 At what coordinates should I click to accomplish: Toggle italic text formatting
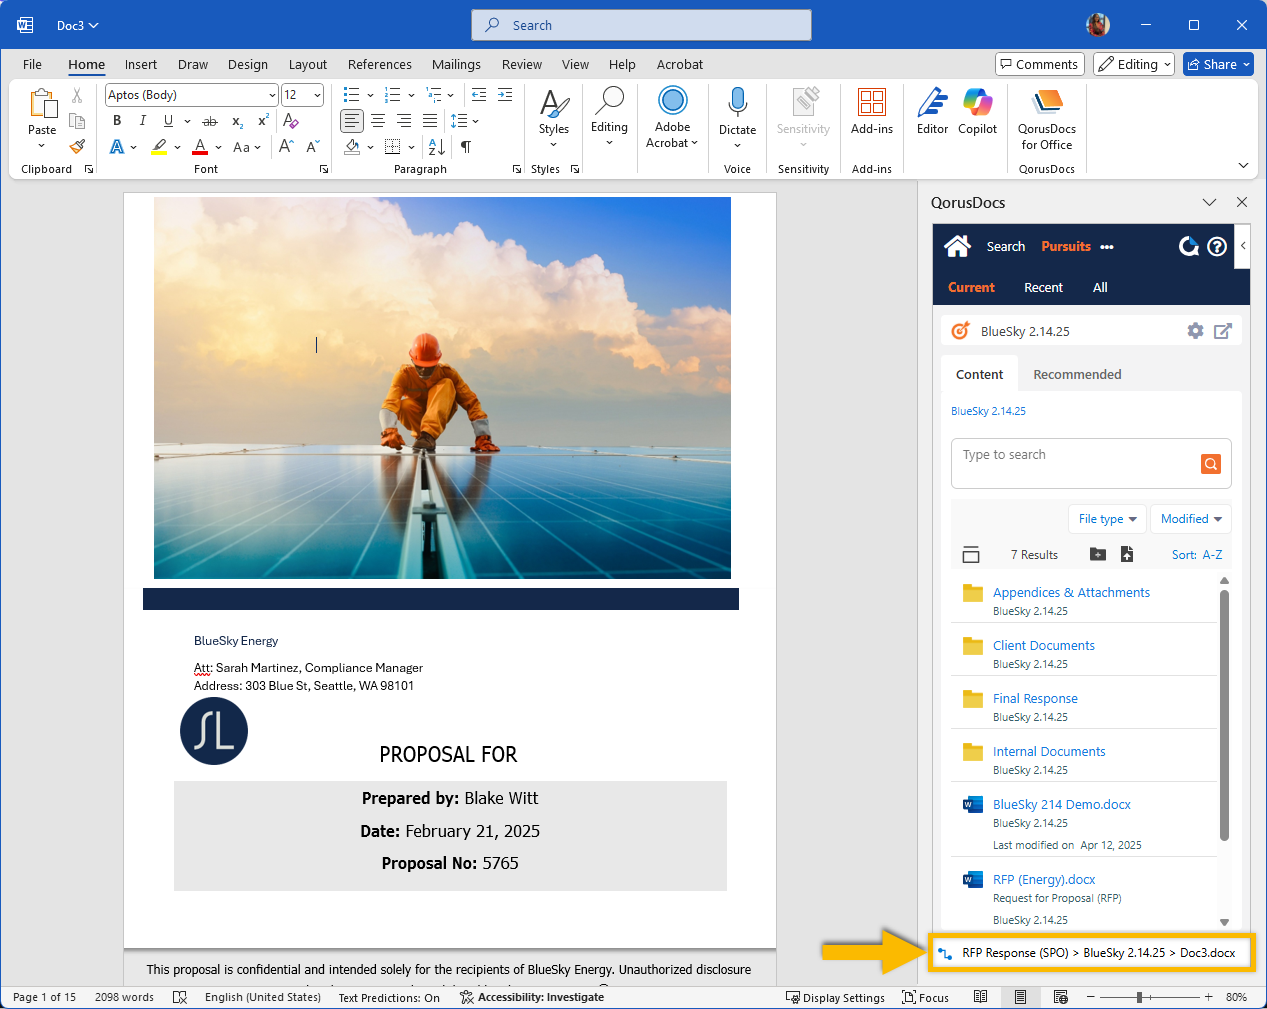tap(142, 121)
